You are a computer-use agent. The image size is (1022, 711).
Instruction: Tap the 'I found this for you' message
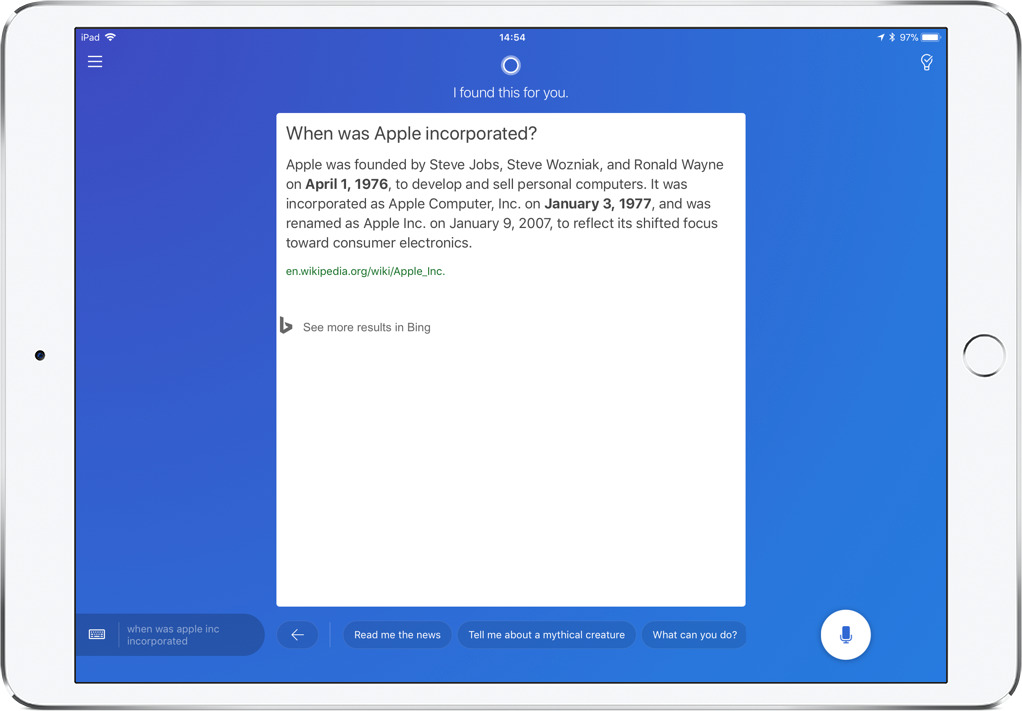click(x=510, y=92)
